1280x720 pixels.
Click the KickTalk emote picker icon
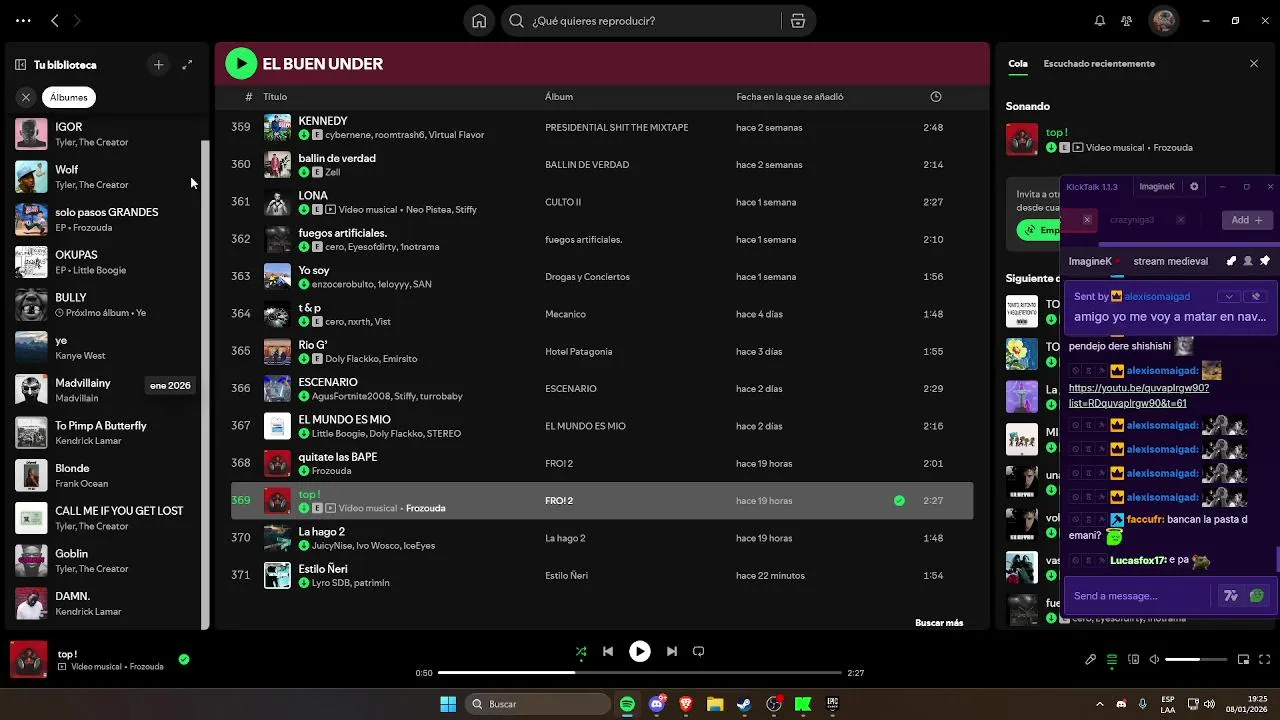pyautogui.click(x=1257, y=596)
